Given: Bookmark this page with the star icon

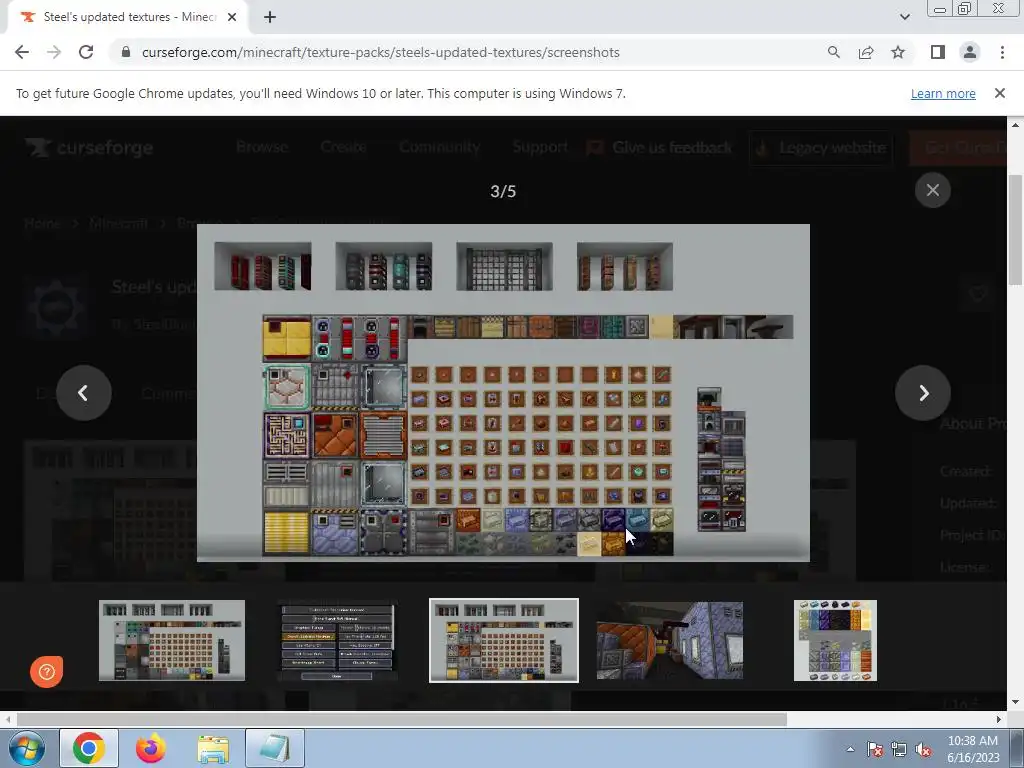Looking at the screenshot, I should 898,52.
